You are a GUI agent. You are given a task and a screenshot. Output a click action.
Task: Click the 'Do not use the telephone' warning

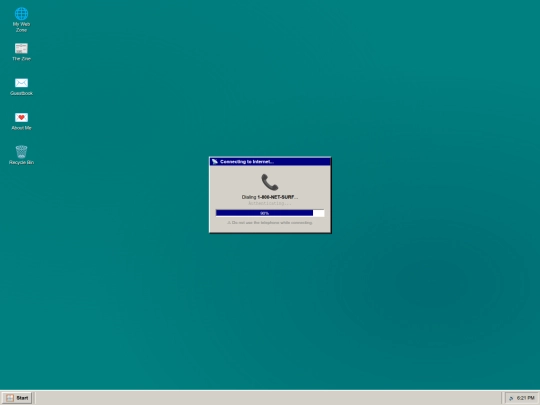click(x=270, y=223)
